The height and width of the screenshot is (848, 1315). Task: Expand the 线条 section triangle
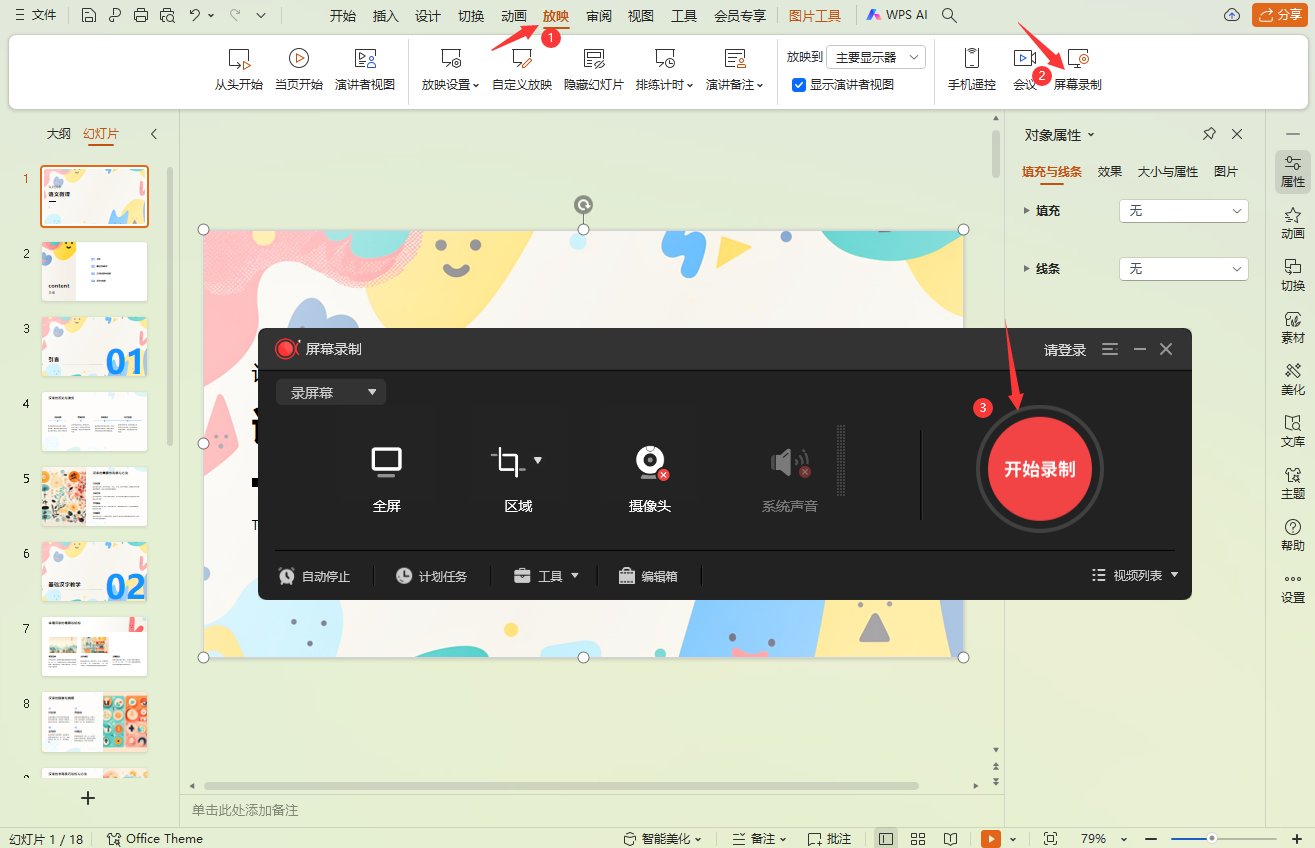tap(1027, 269)
